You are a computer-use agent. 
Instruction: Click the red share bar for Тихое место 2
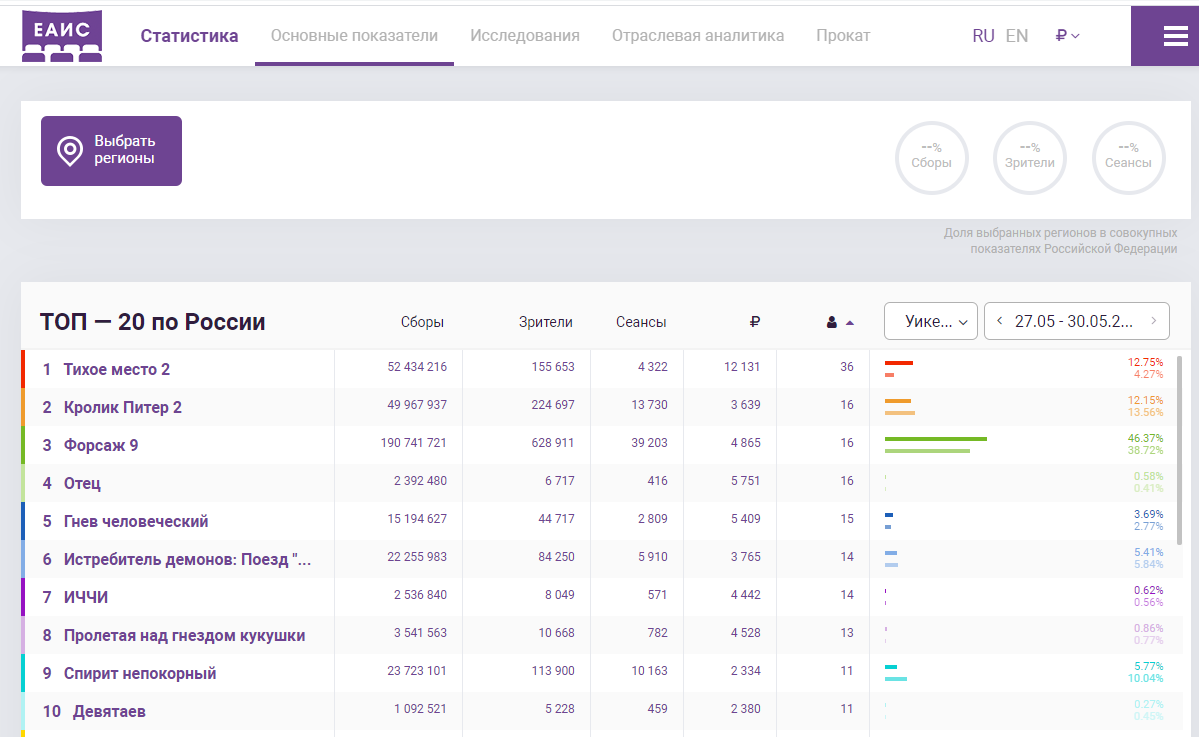[x=898, y=363]
